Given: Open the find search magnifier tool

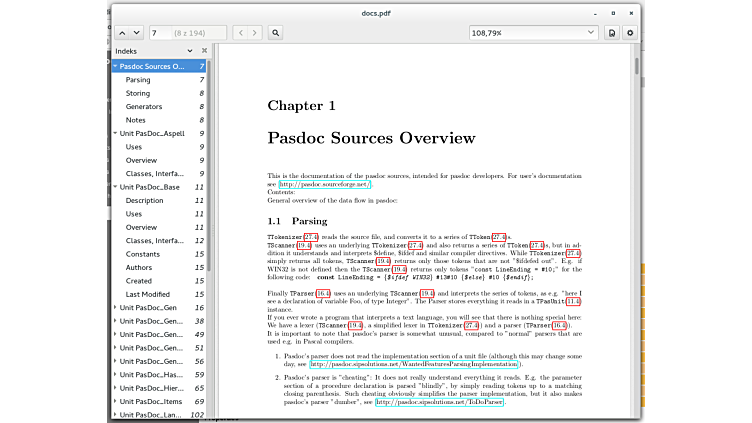Looking at the screenshot, I should click(276, 33).
